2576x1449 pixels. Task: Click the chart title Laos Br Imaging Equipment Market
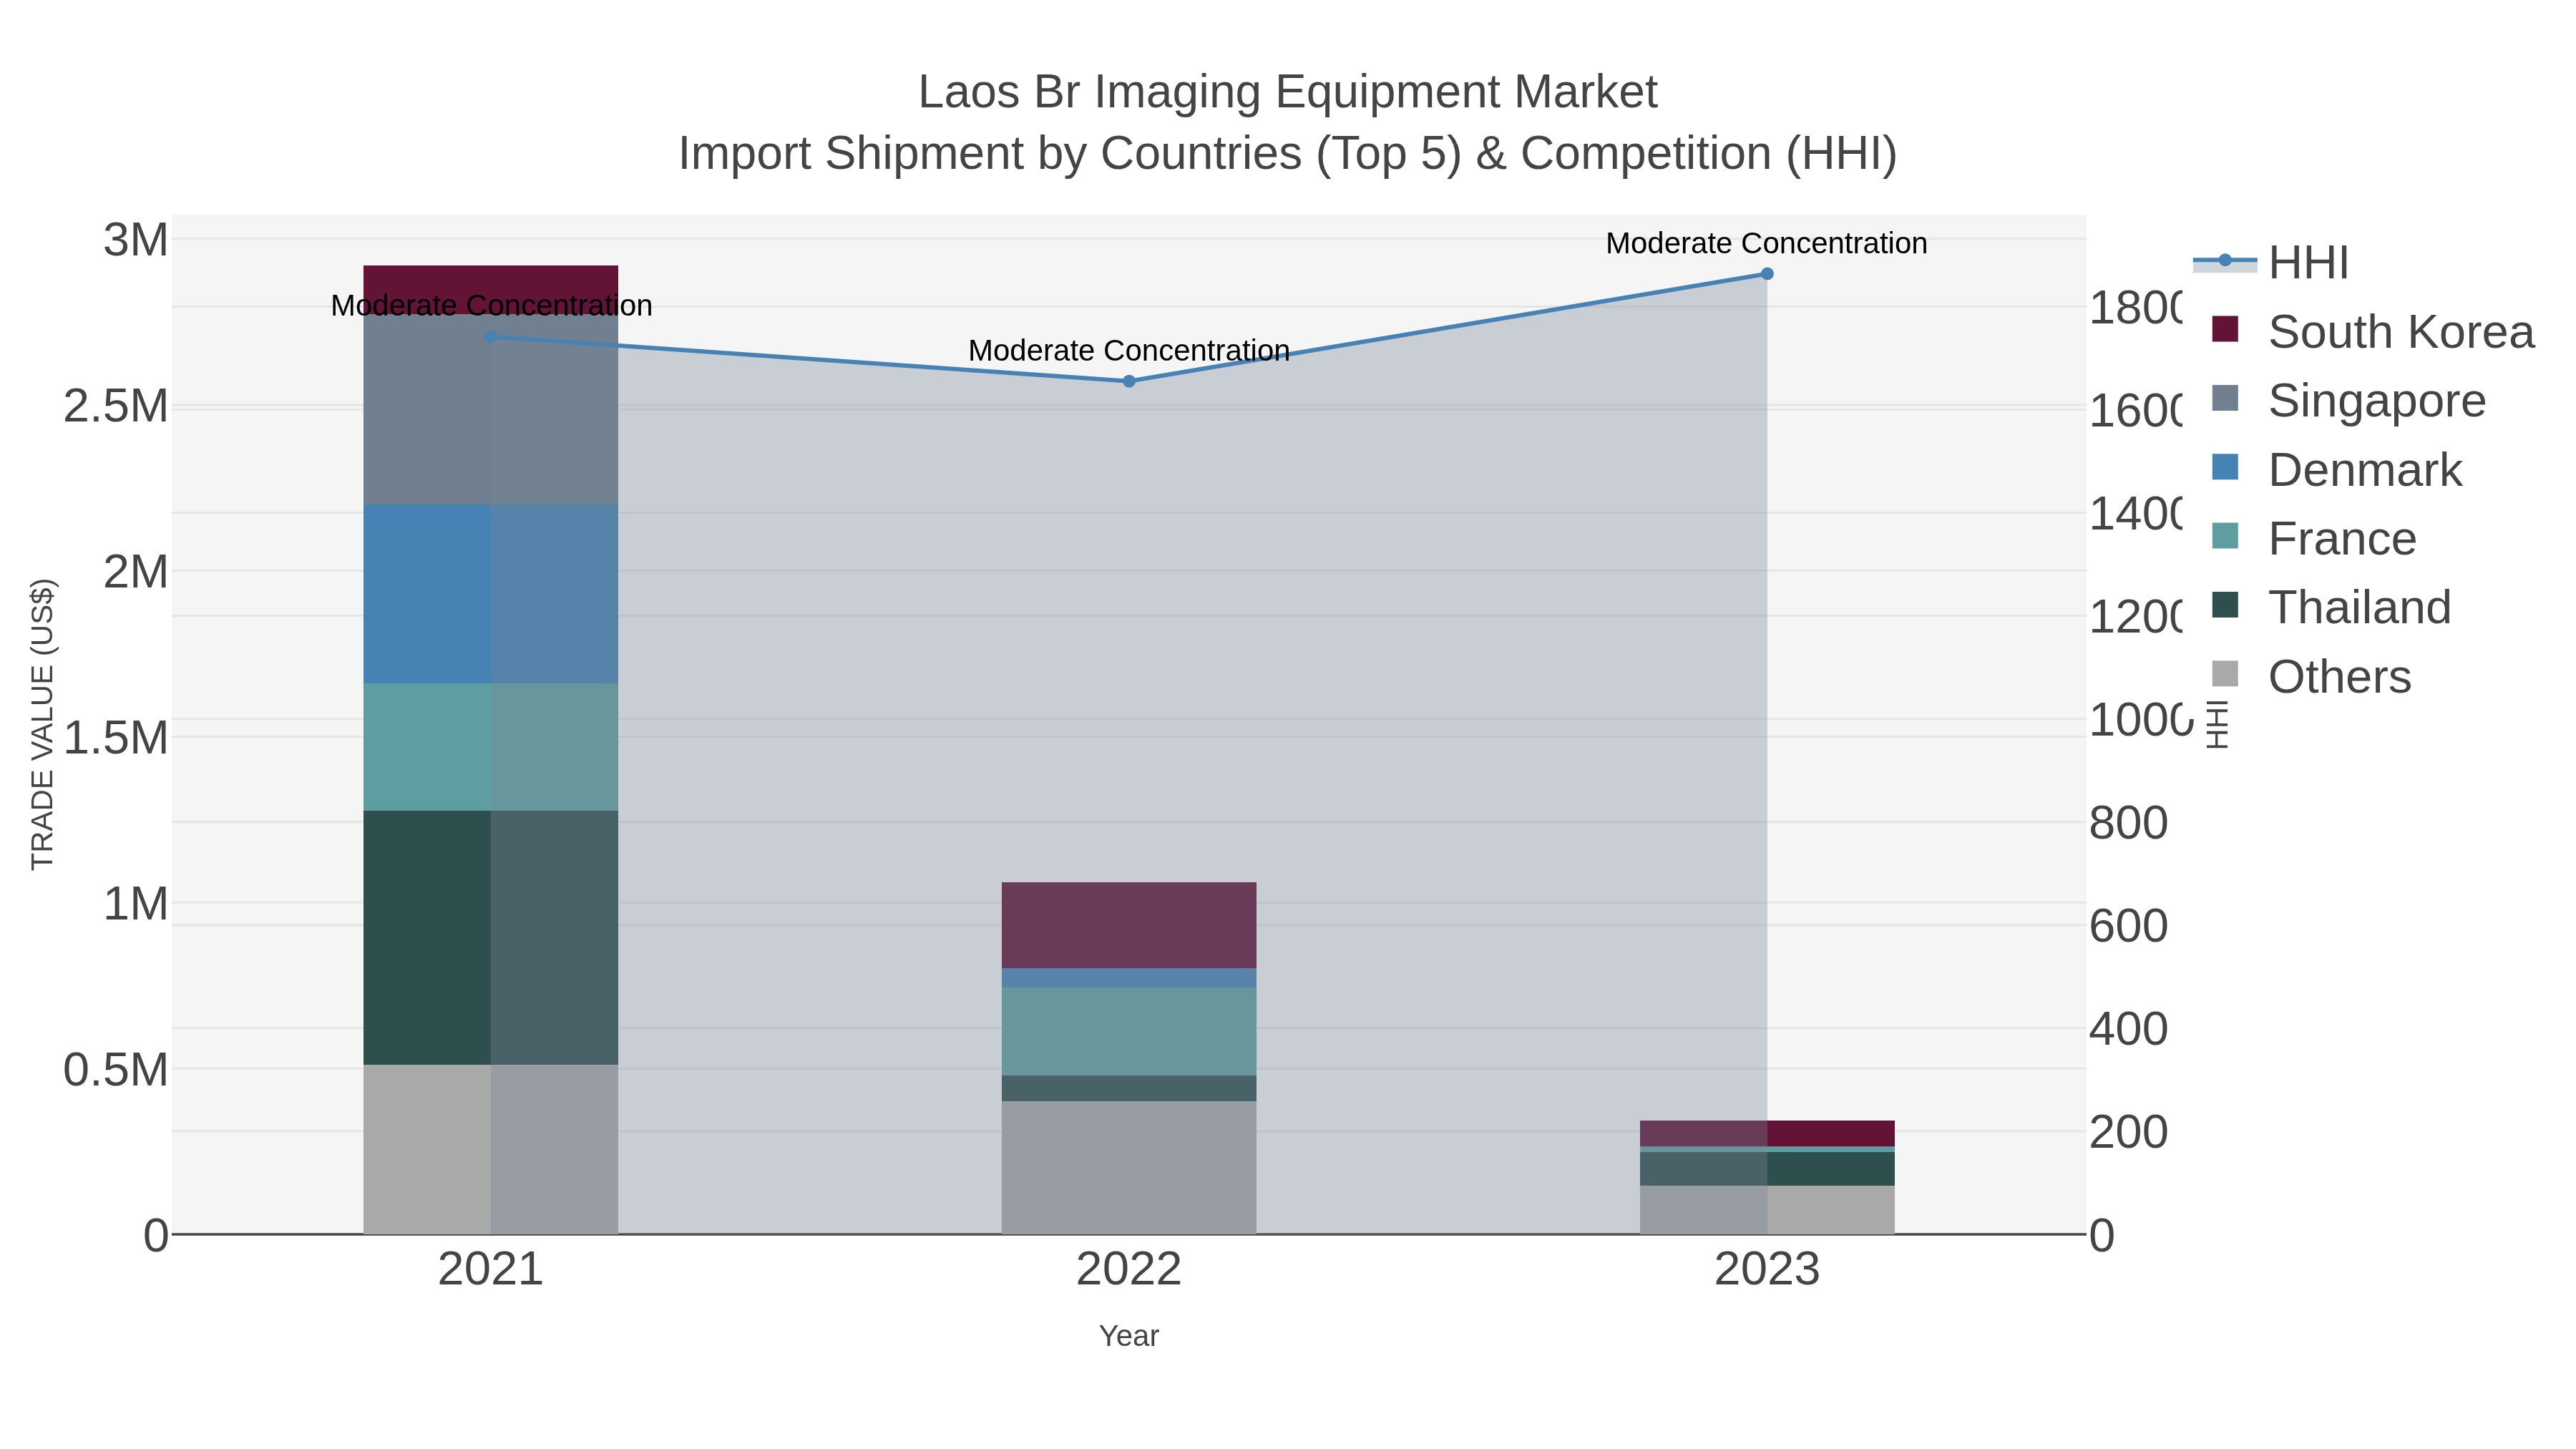tap(1288, 92)
